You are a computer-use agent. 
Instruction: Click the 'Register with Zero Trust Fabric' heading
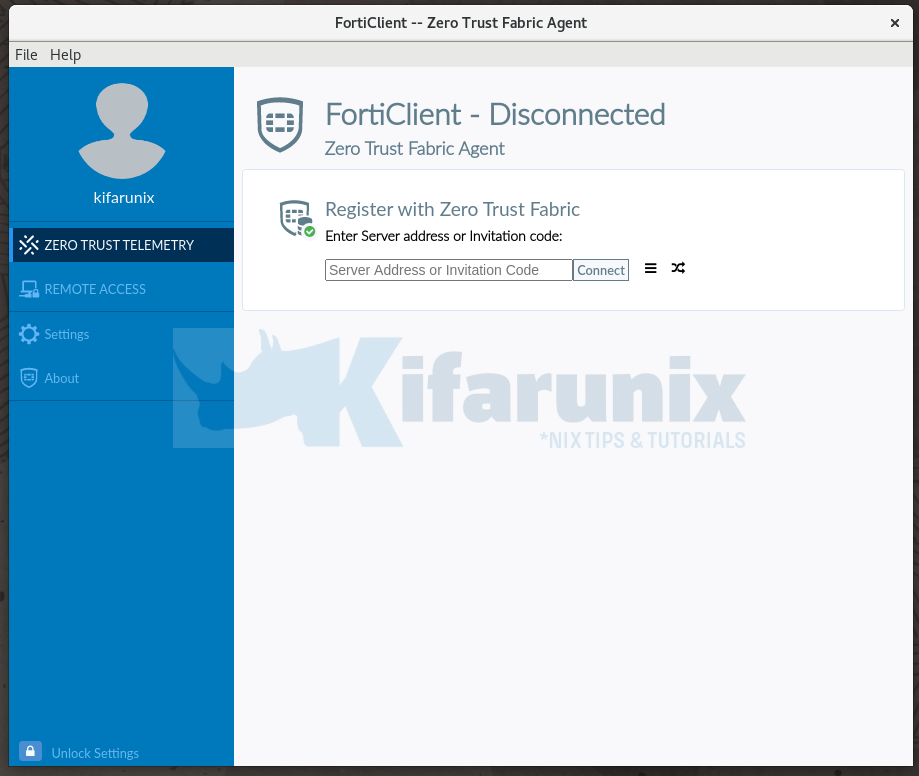click(x=452, y=209)
